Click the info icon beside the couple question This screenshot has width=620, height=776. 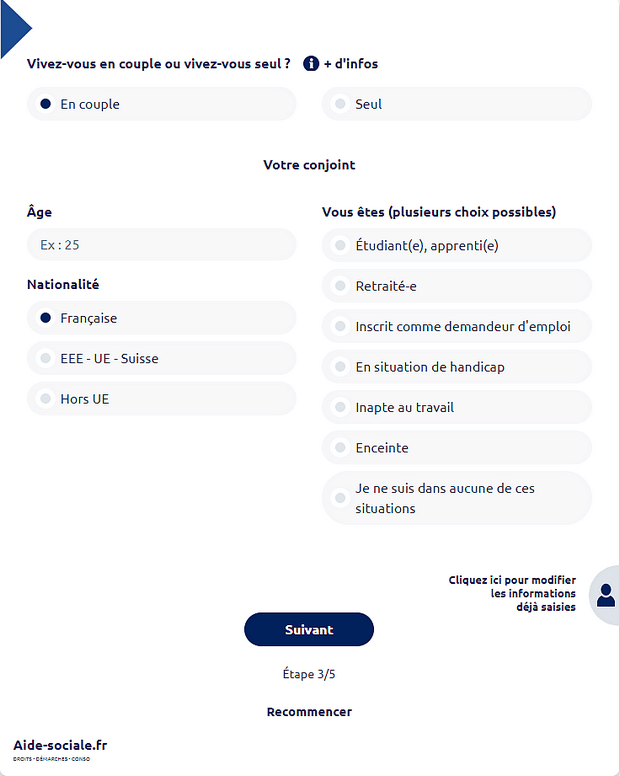(311, 64)
